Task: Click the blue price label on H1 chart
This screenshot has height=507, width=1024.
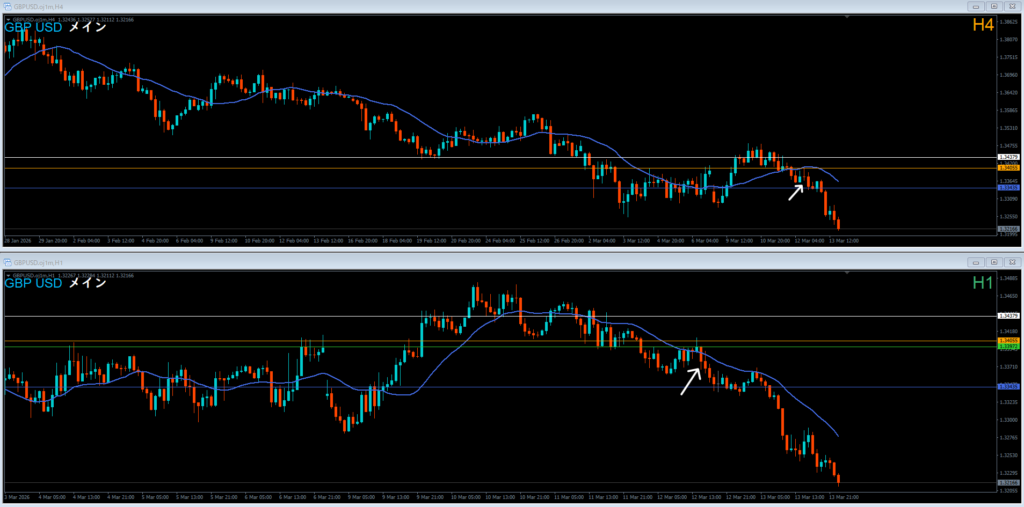Action: [1008, 387]
